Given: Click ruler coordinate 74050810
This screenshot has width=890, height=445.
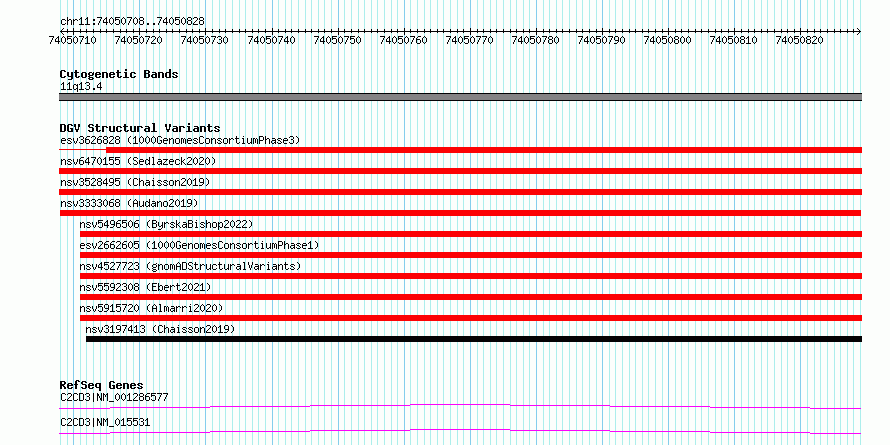Looking at the screenshot, I should (x=734, y=40).
